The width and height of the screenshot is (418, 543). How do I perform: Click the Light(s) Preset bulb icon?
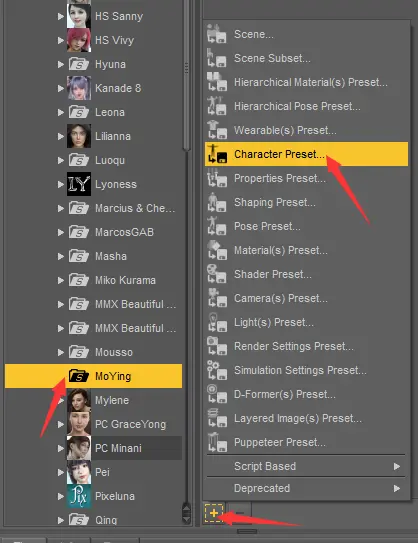tap(216, 322)
